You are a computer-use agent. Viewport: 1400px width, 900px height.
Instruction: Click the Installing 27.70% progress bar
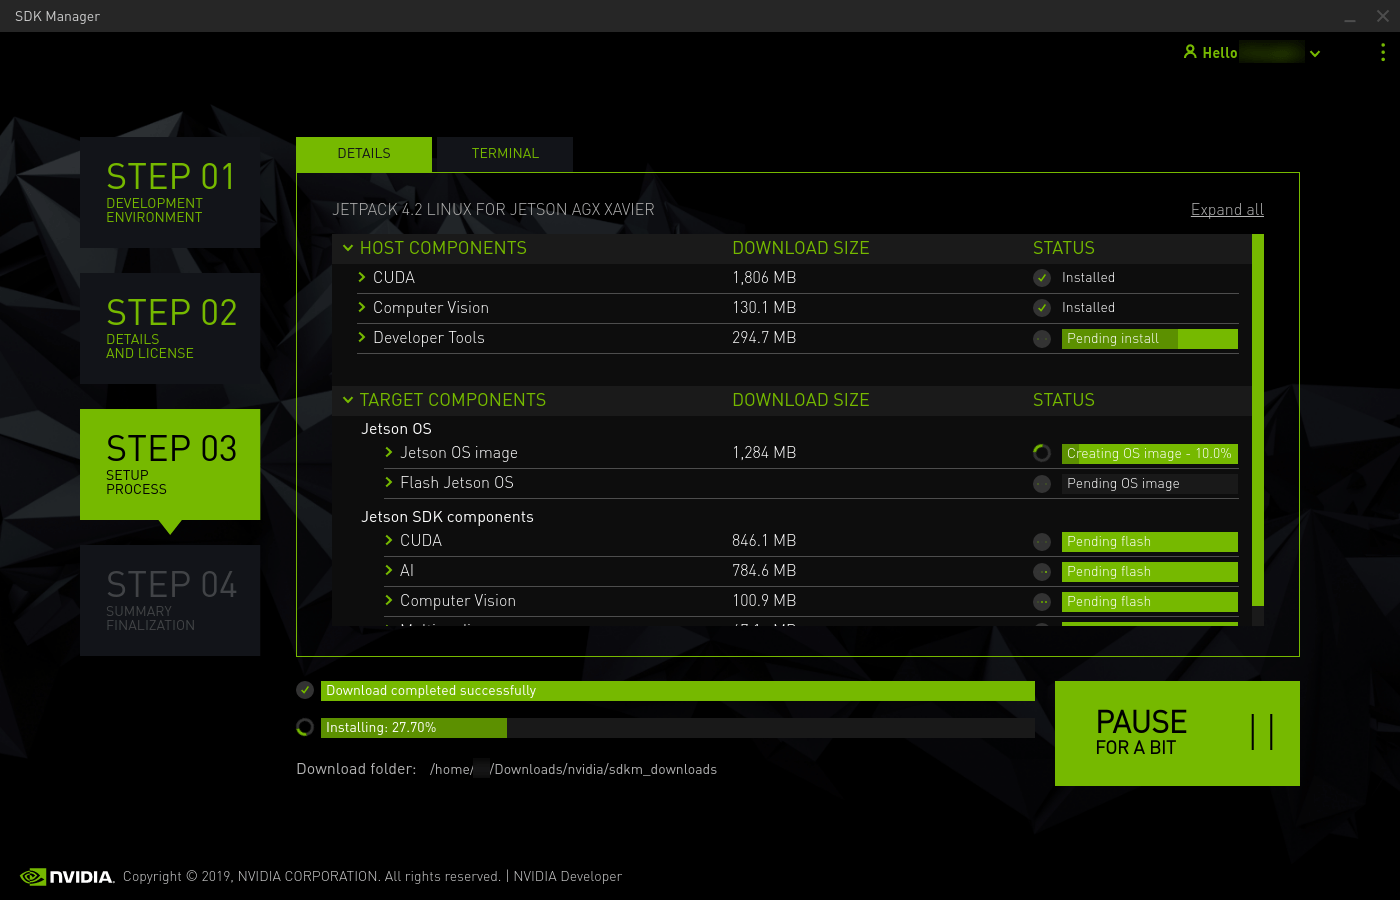(413, 727)
